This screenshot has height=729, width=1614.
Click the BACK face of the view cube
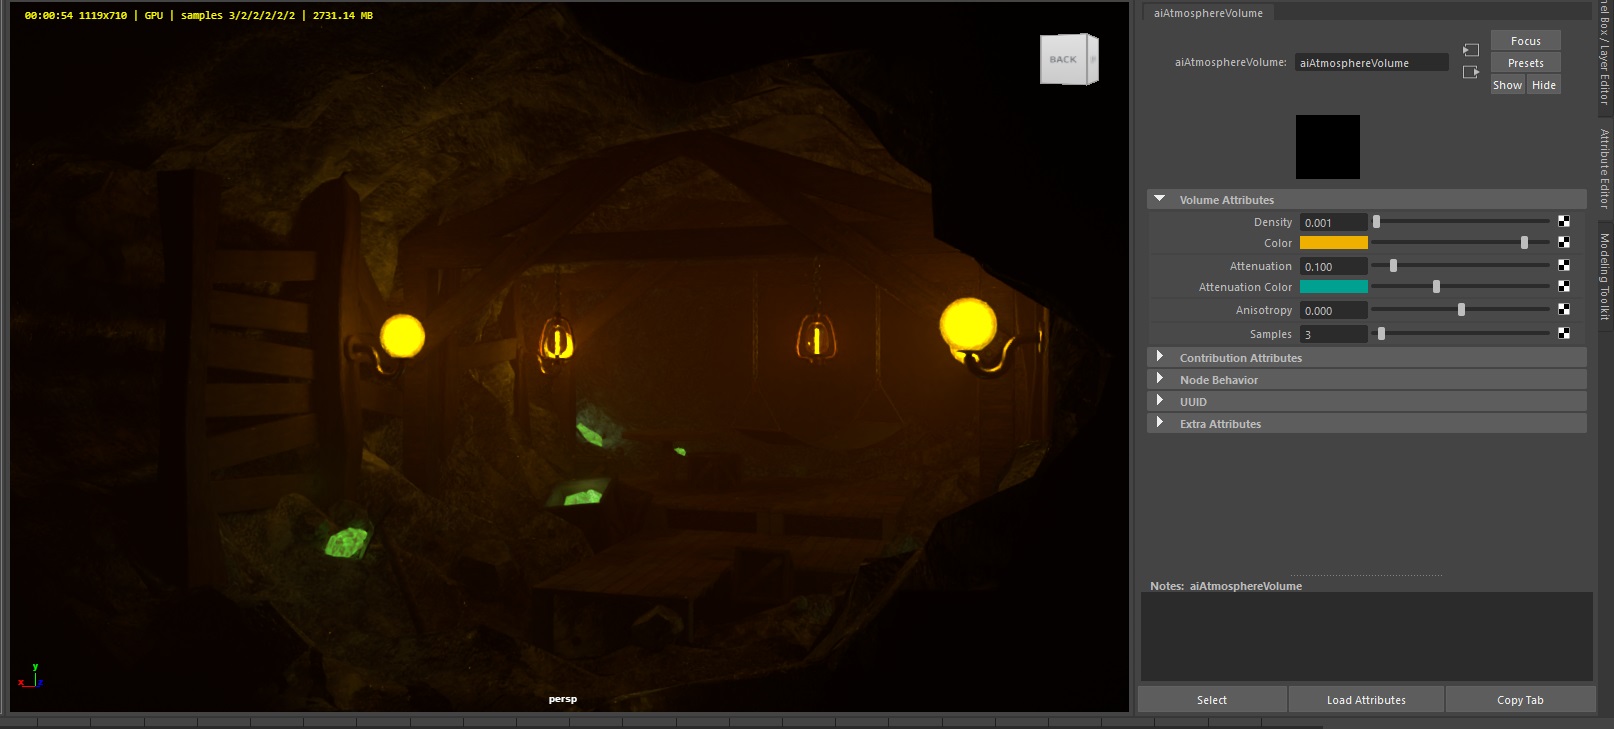[1063, 60]
